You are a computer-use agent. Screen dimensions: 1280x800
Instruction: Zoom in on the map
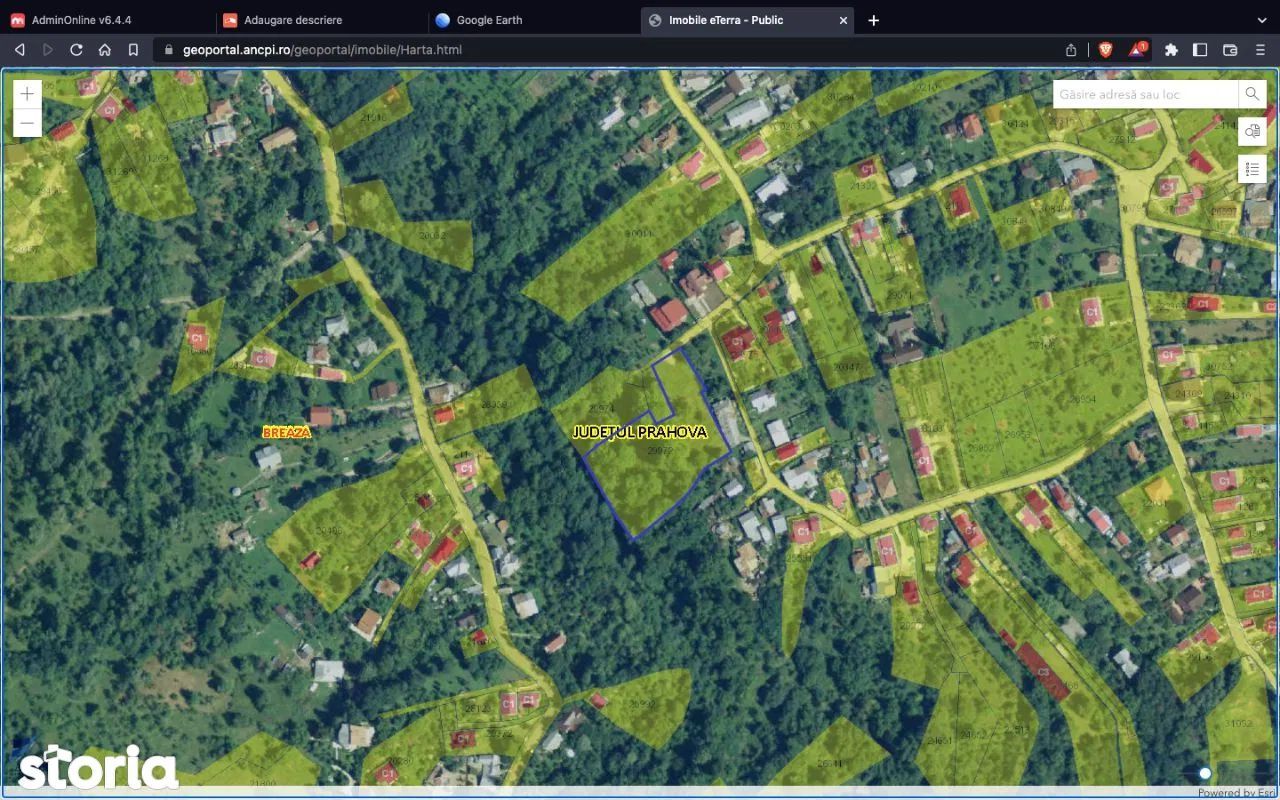point(27,94)
